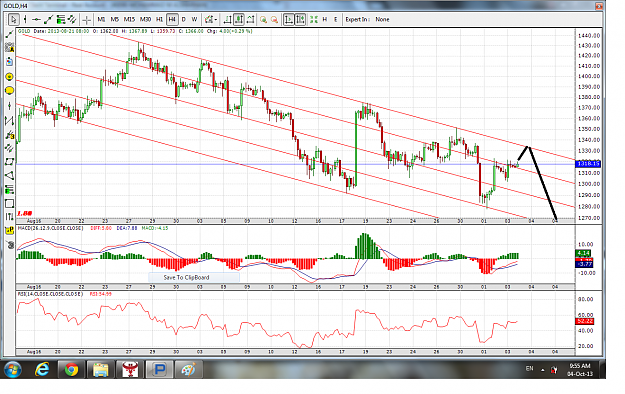Select M30 timeframe
This screenshot has height=394, width=625.
(145, 19)
